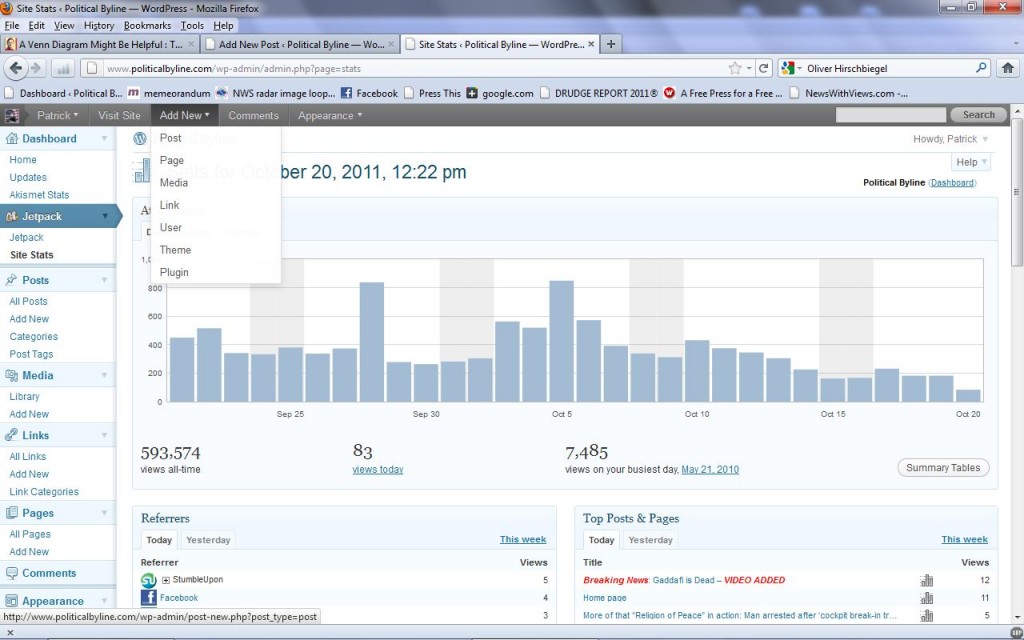This screenshot has width=1024, height=640.
Task: Click the bookmark star in address bar
Action: (735, 68)
